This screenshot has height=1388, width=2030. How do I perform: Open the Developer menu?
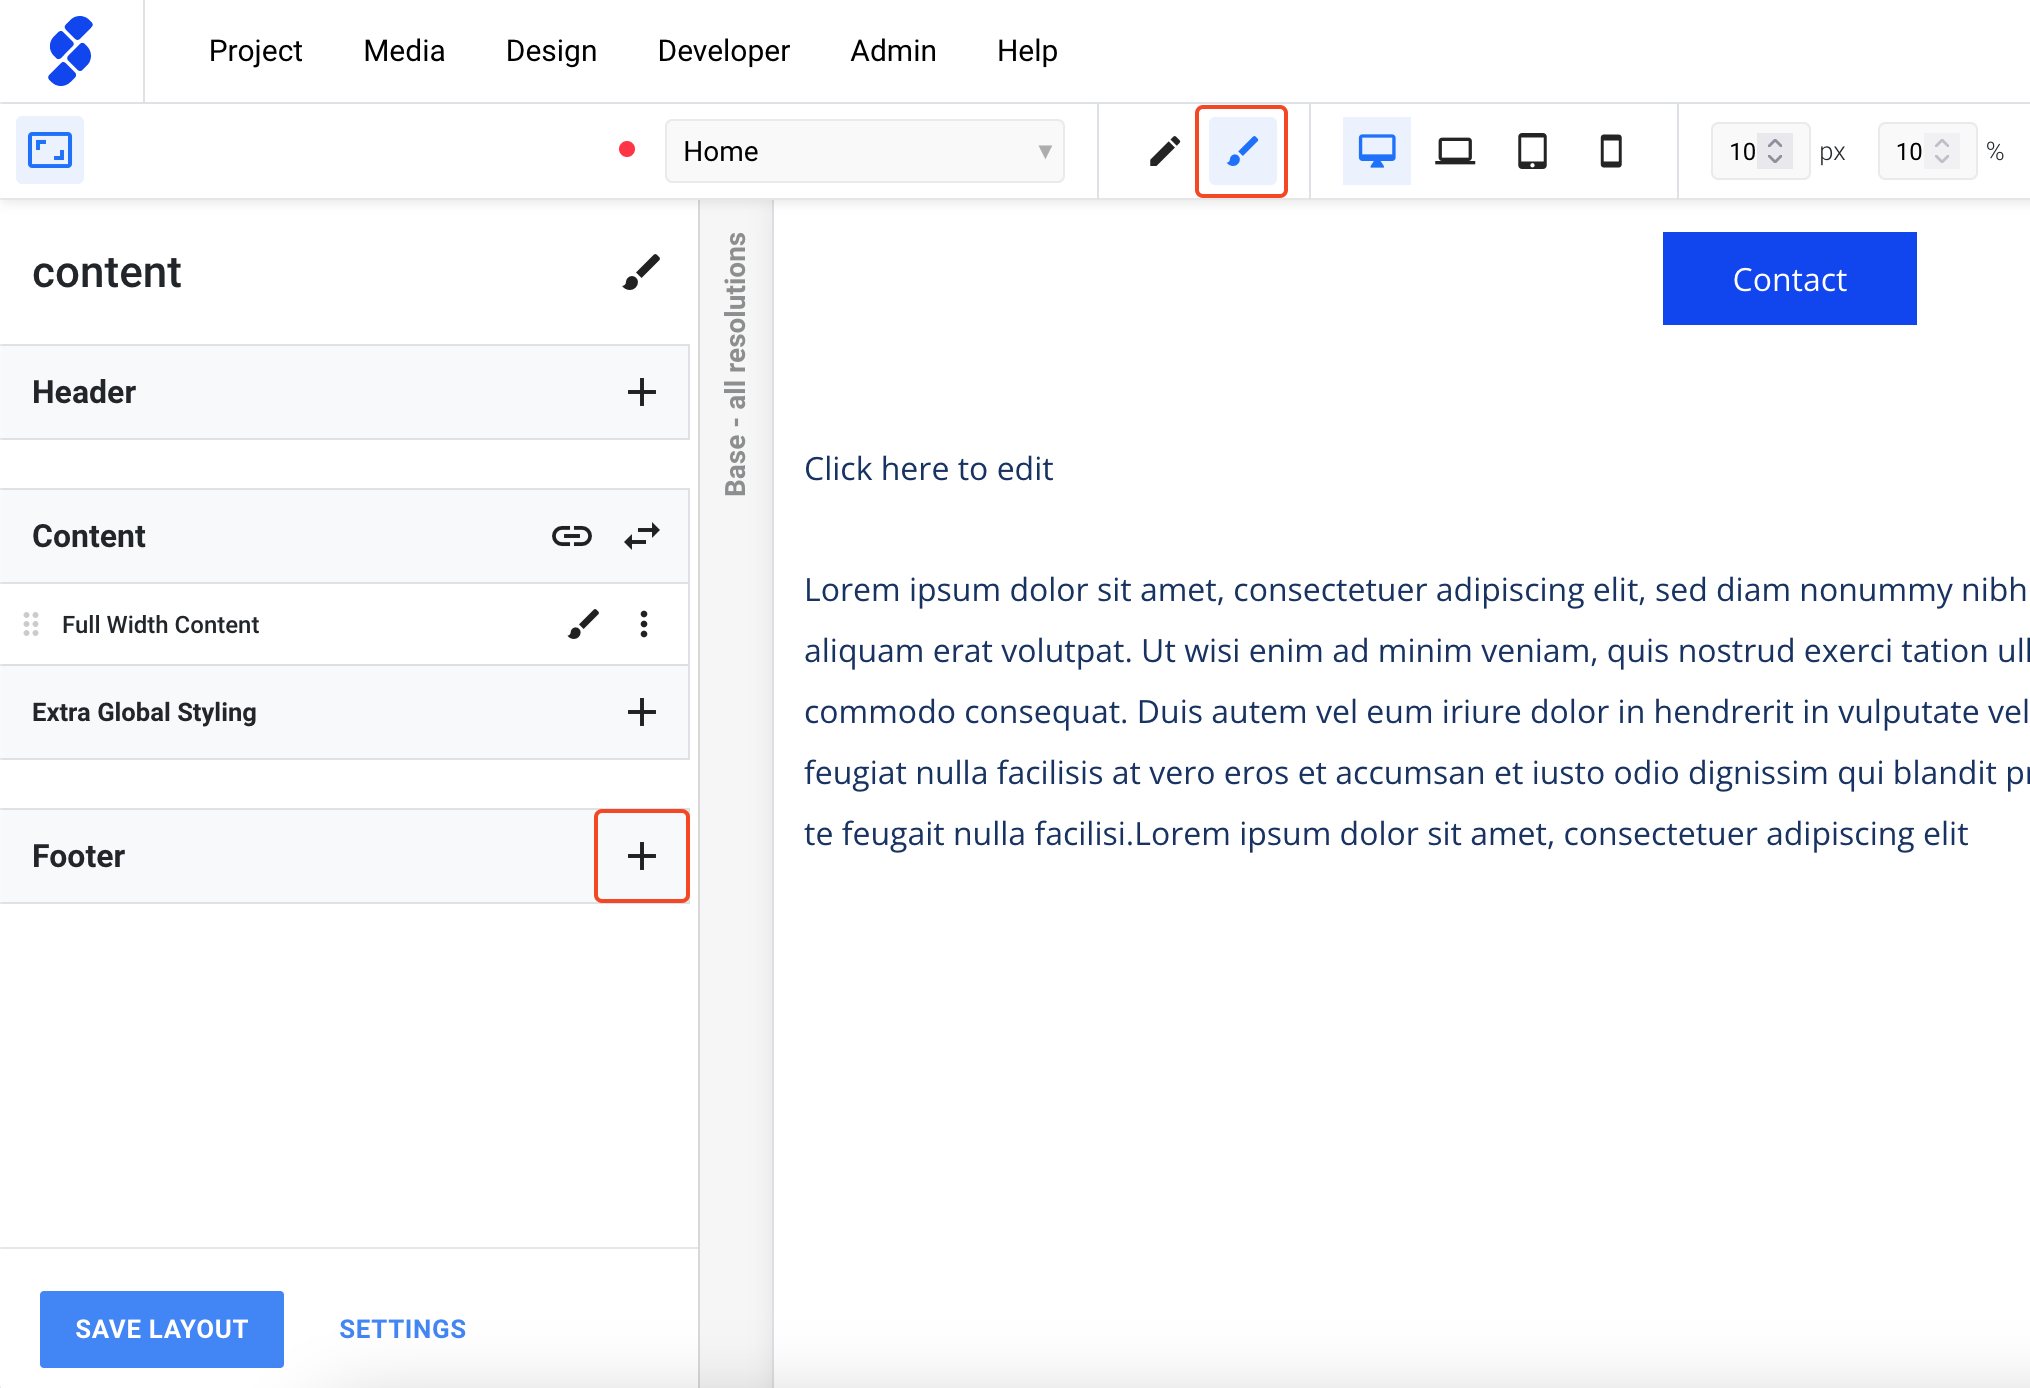[x=724, y=51]
